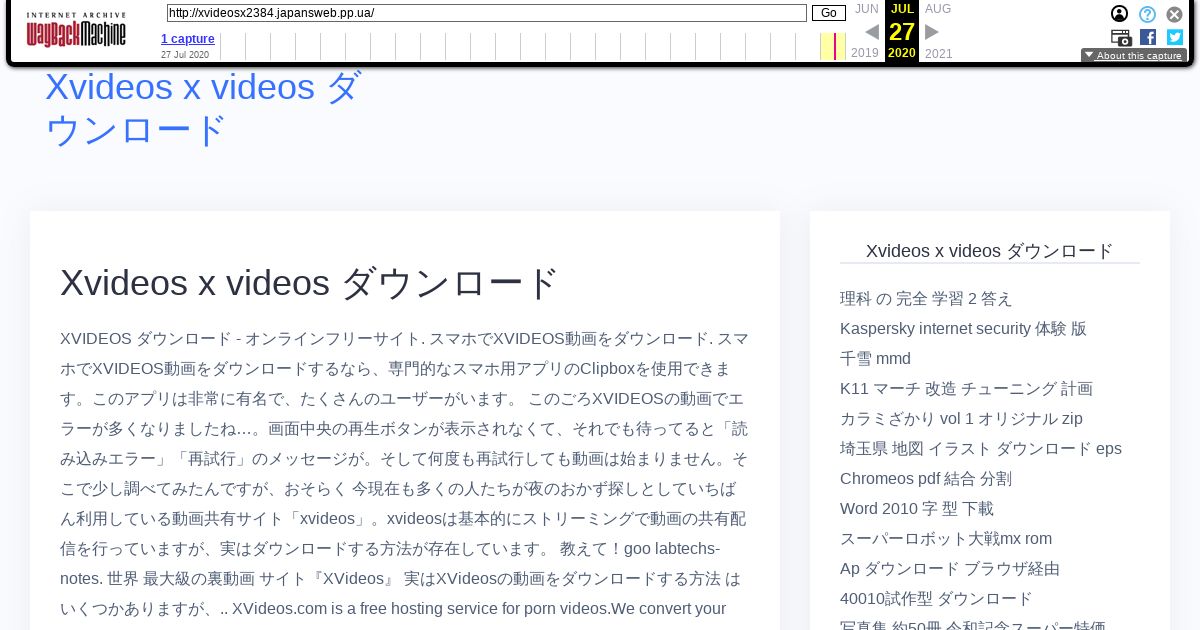Open カラミざかり vol 1 オリジナル zip link
The width and height of the screenshot is (1200, 630).
[x=961, y=419]
